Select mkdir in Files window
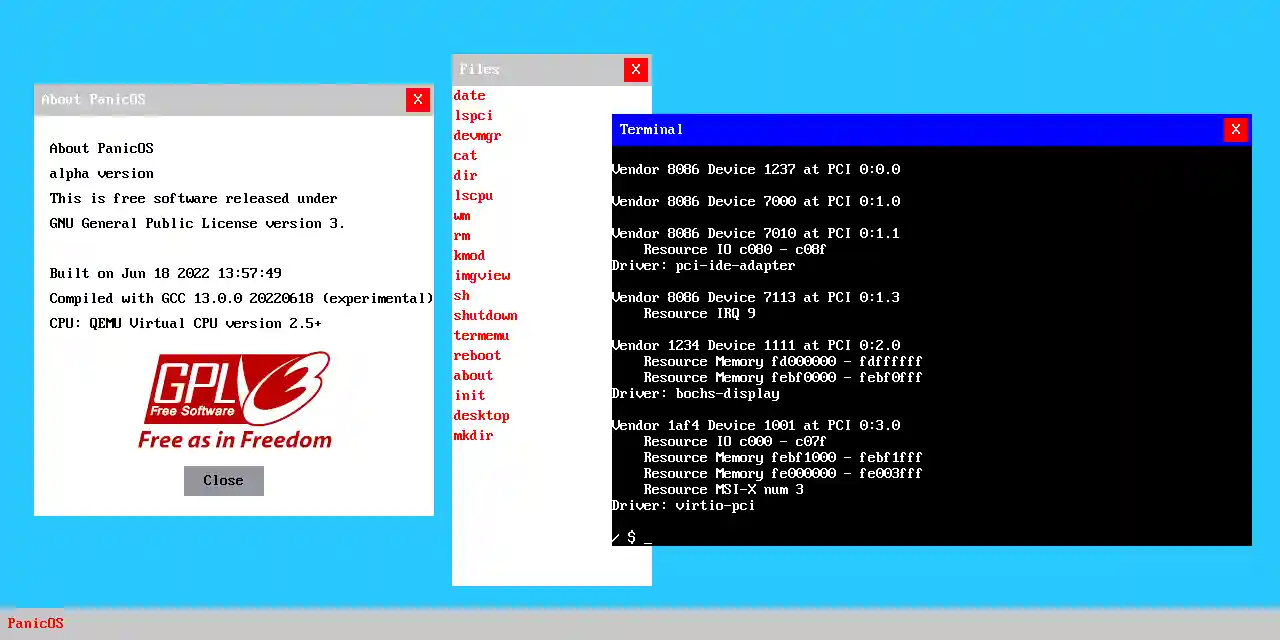This screenshot has height=640, width=1280. (x=473, y=435)
